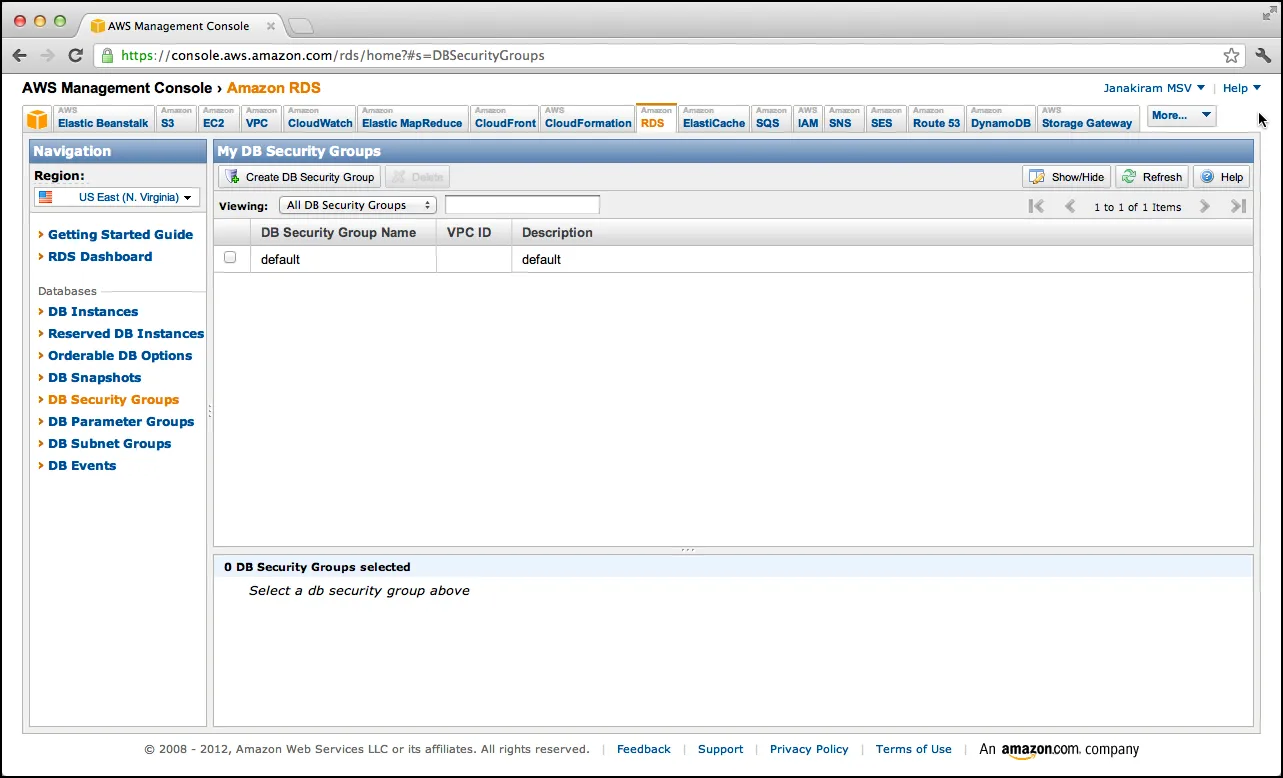1283x778 pixels.
Task: Click the Refresh button in the toolbar
Action: pyautogui.click(x=1152, y=177)
